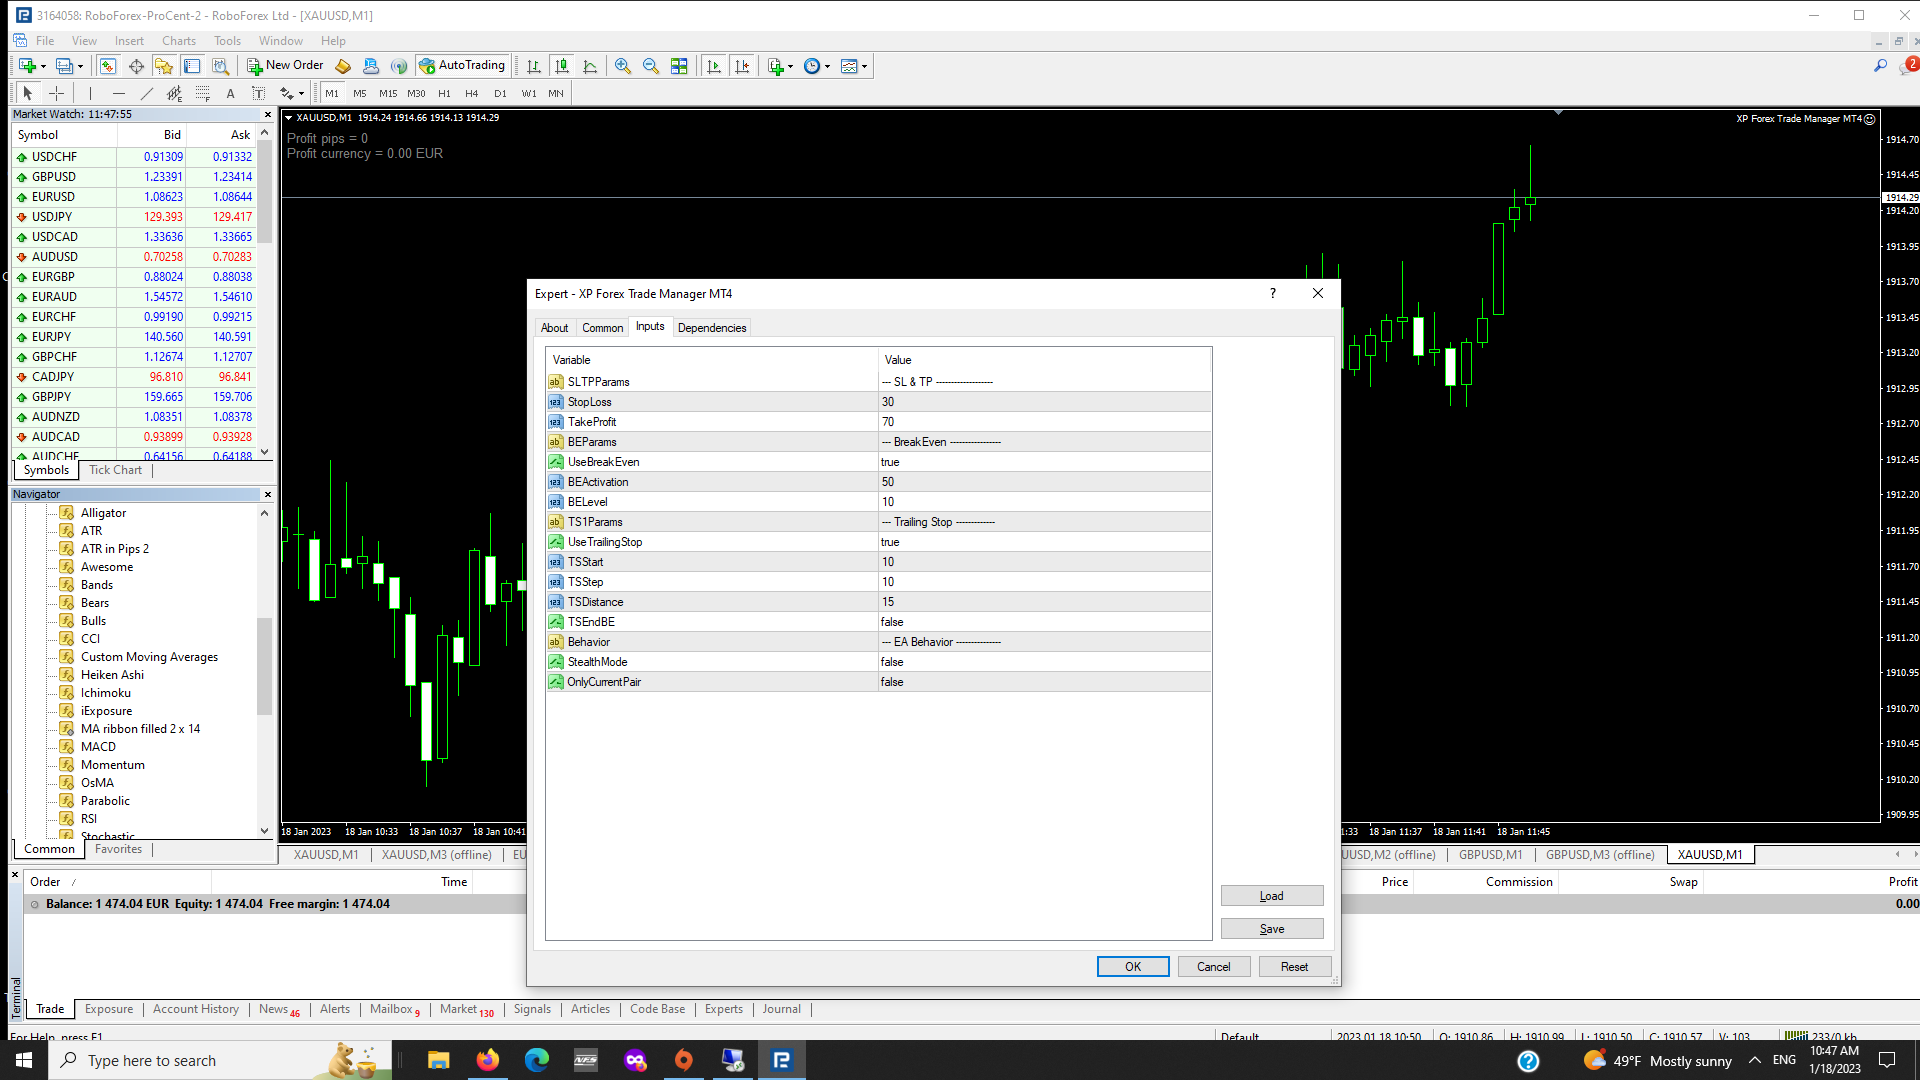
Task: Click the Zoom Out magnifier icon
Action: click(x=651, y=66)
